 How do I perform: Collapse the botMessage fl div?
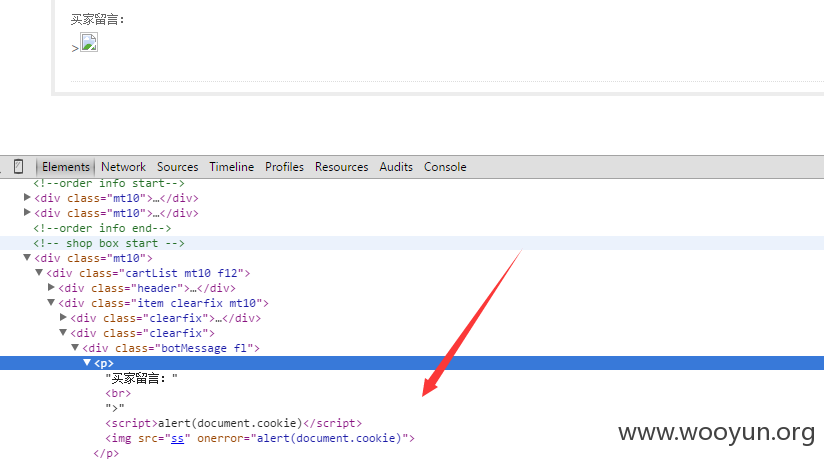(x=75, y=347)
